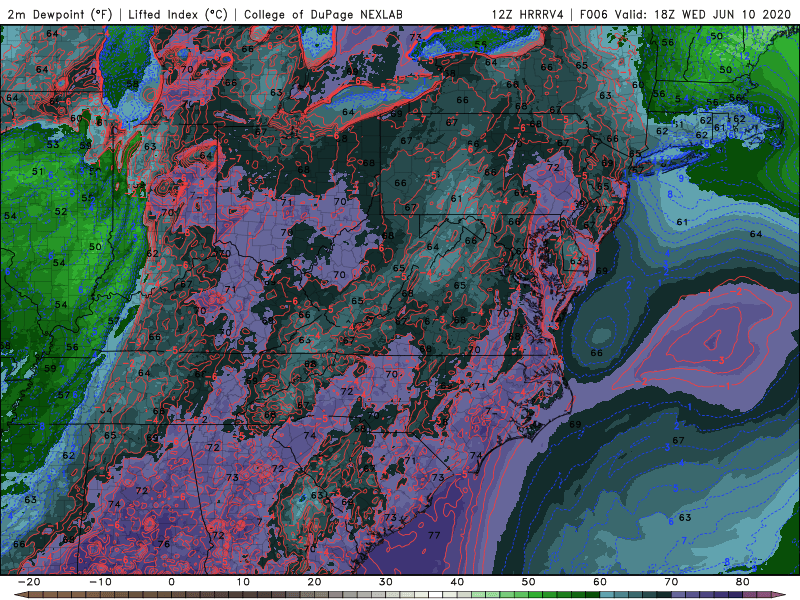800x600 pixels.
Task: Click the 50 label on the color scale
Action: 529,582
